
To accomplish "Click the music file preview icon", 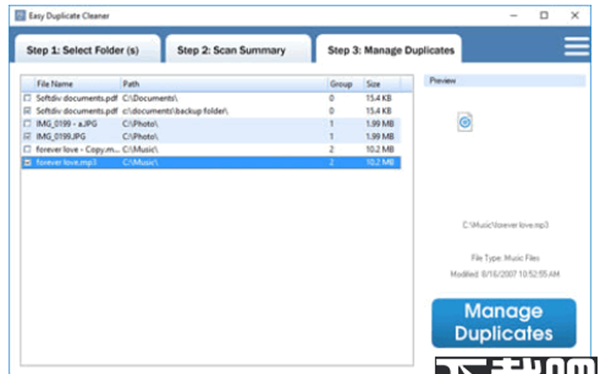I will 465,122.
